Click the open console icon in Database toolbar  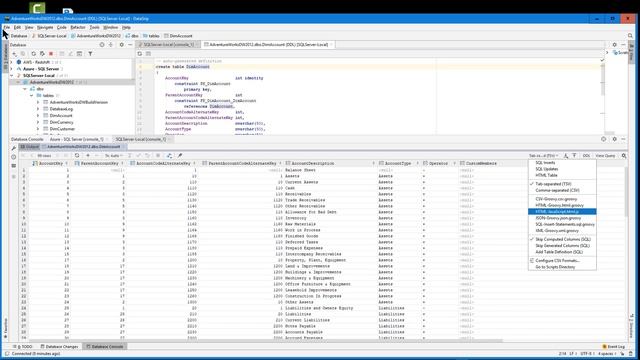point(79,53)
